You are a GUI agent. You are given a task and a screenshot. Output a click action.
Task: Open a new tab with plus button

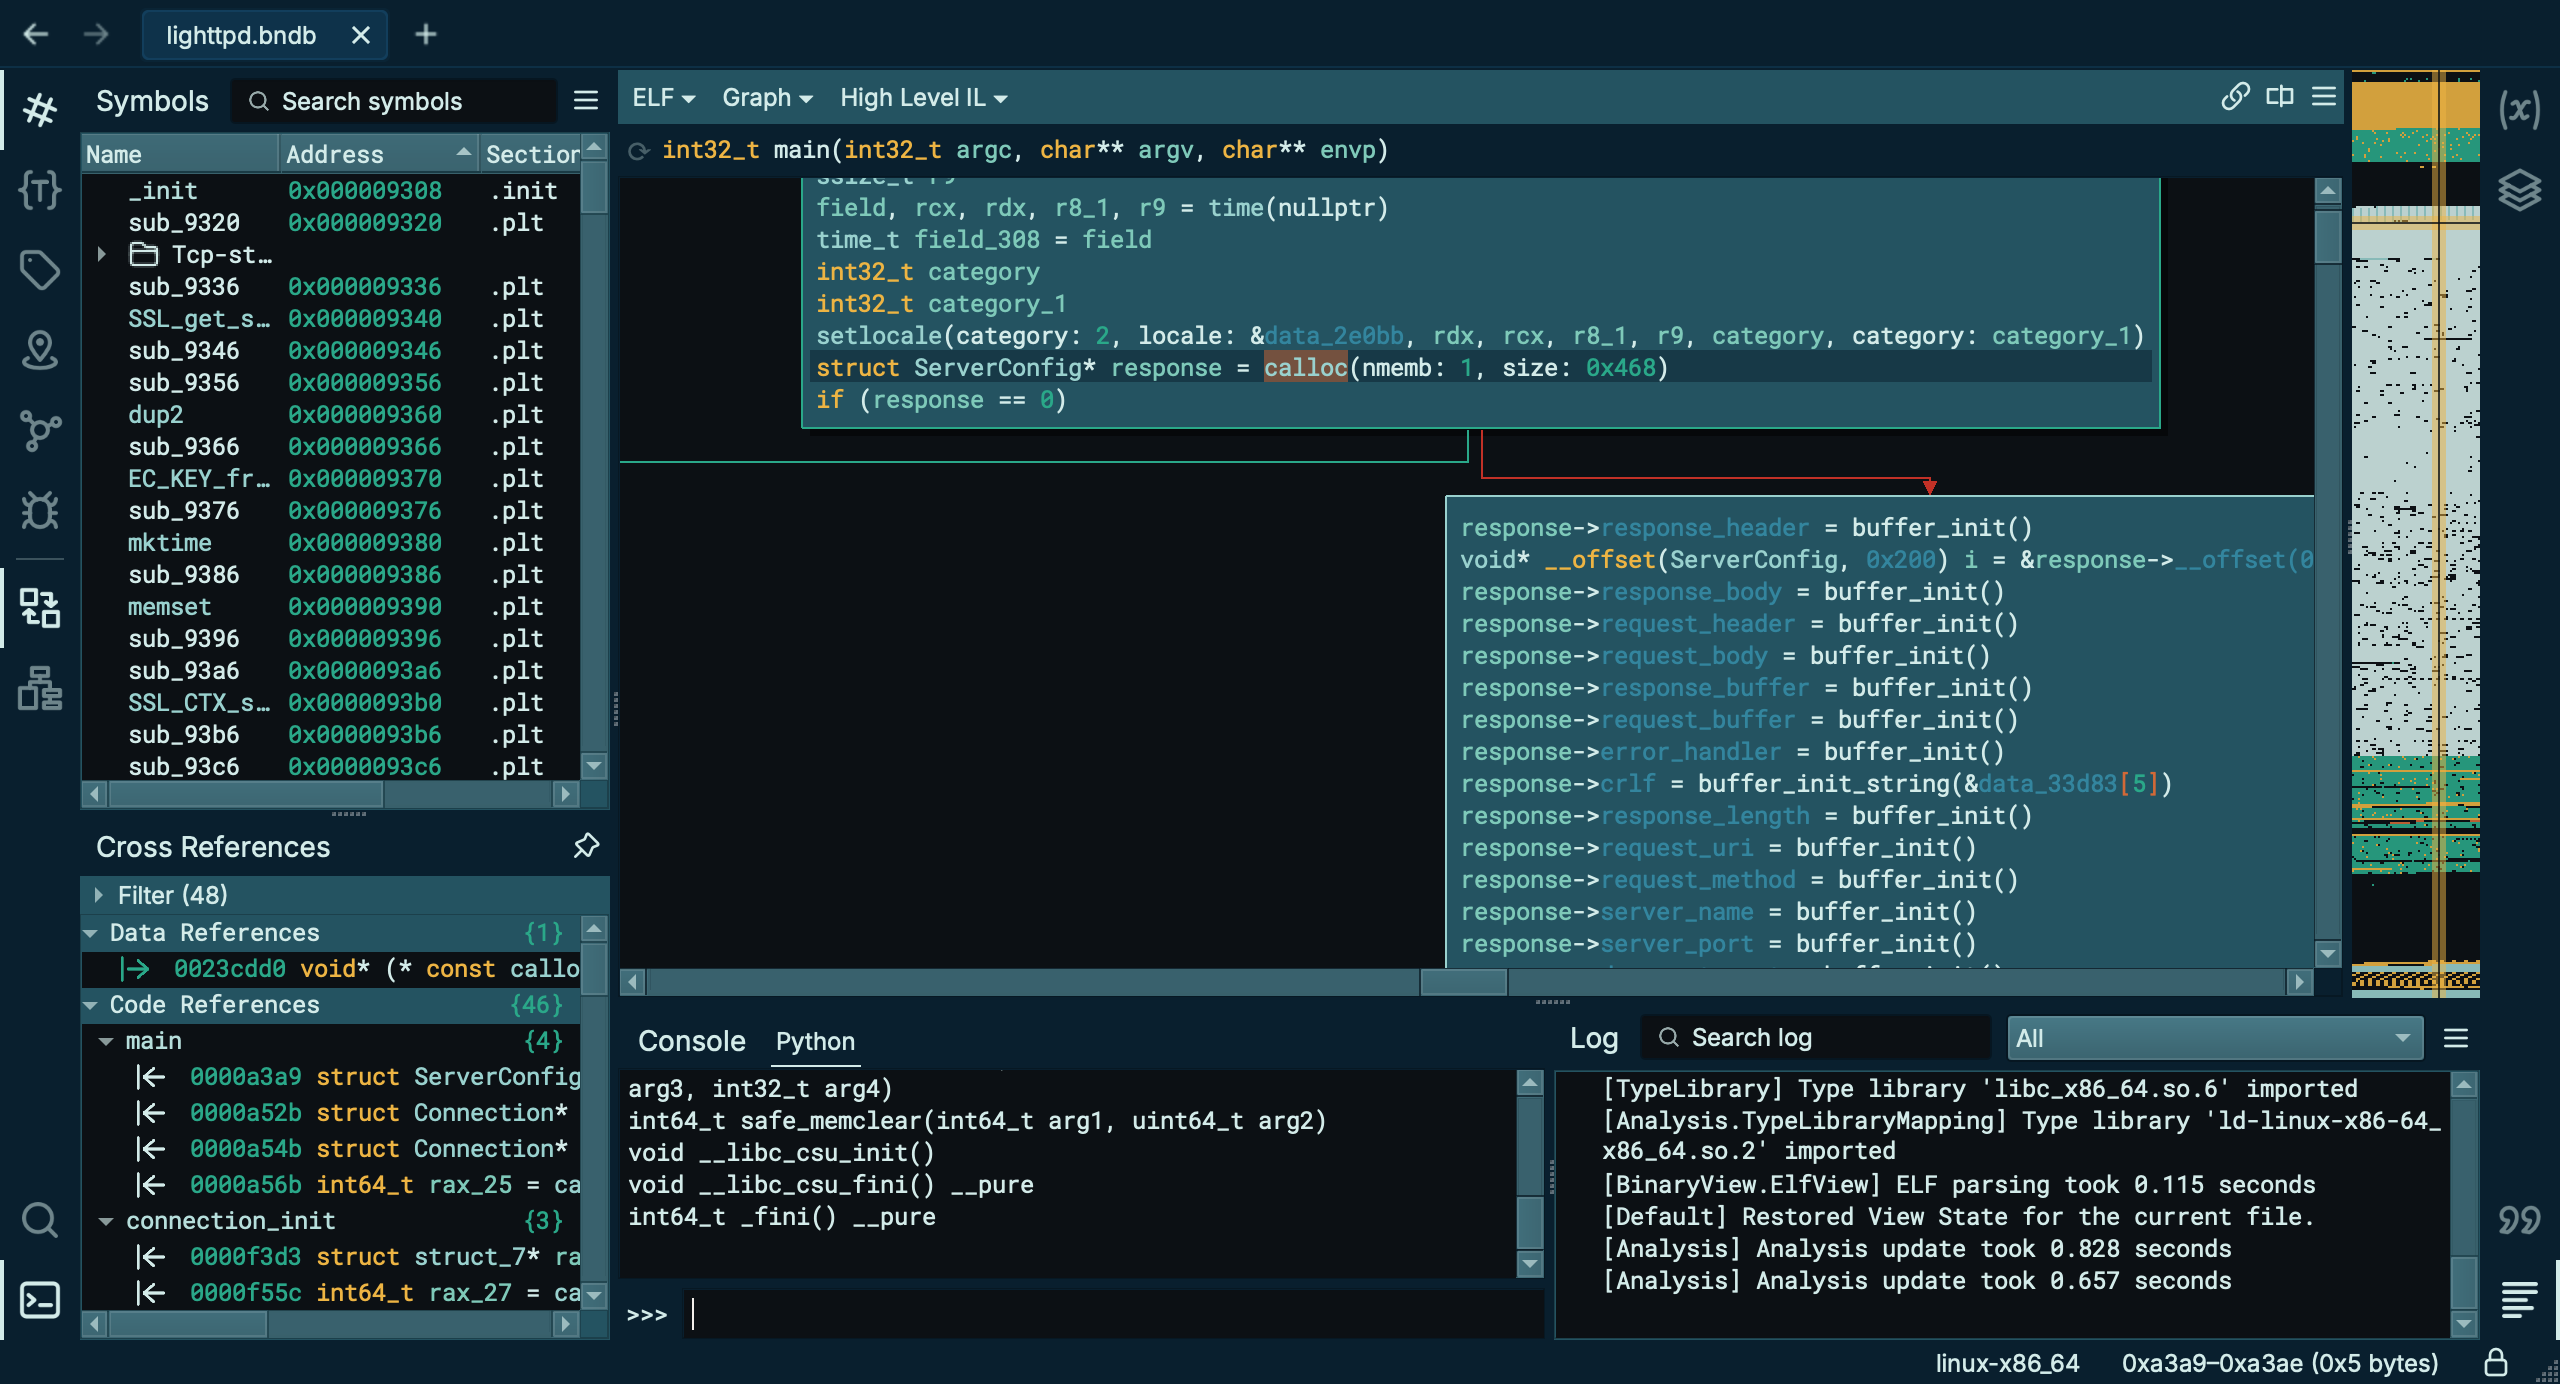[x=426, y=35]
